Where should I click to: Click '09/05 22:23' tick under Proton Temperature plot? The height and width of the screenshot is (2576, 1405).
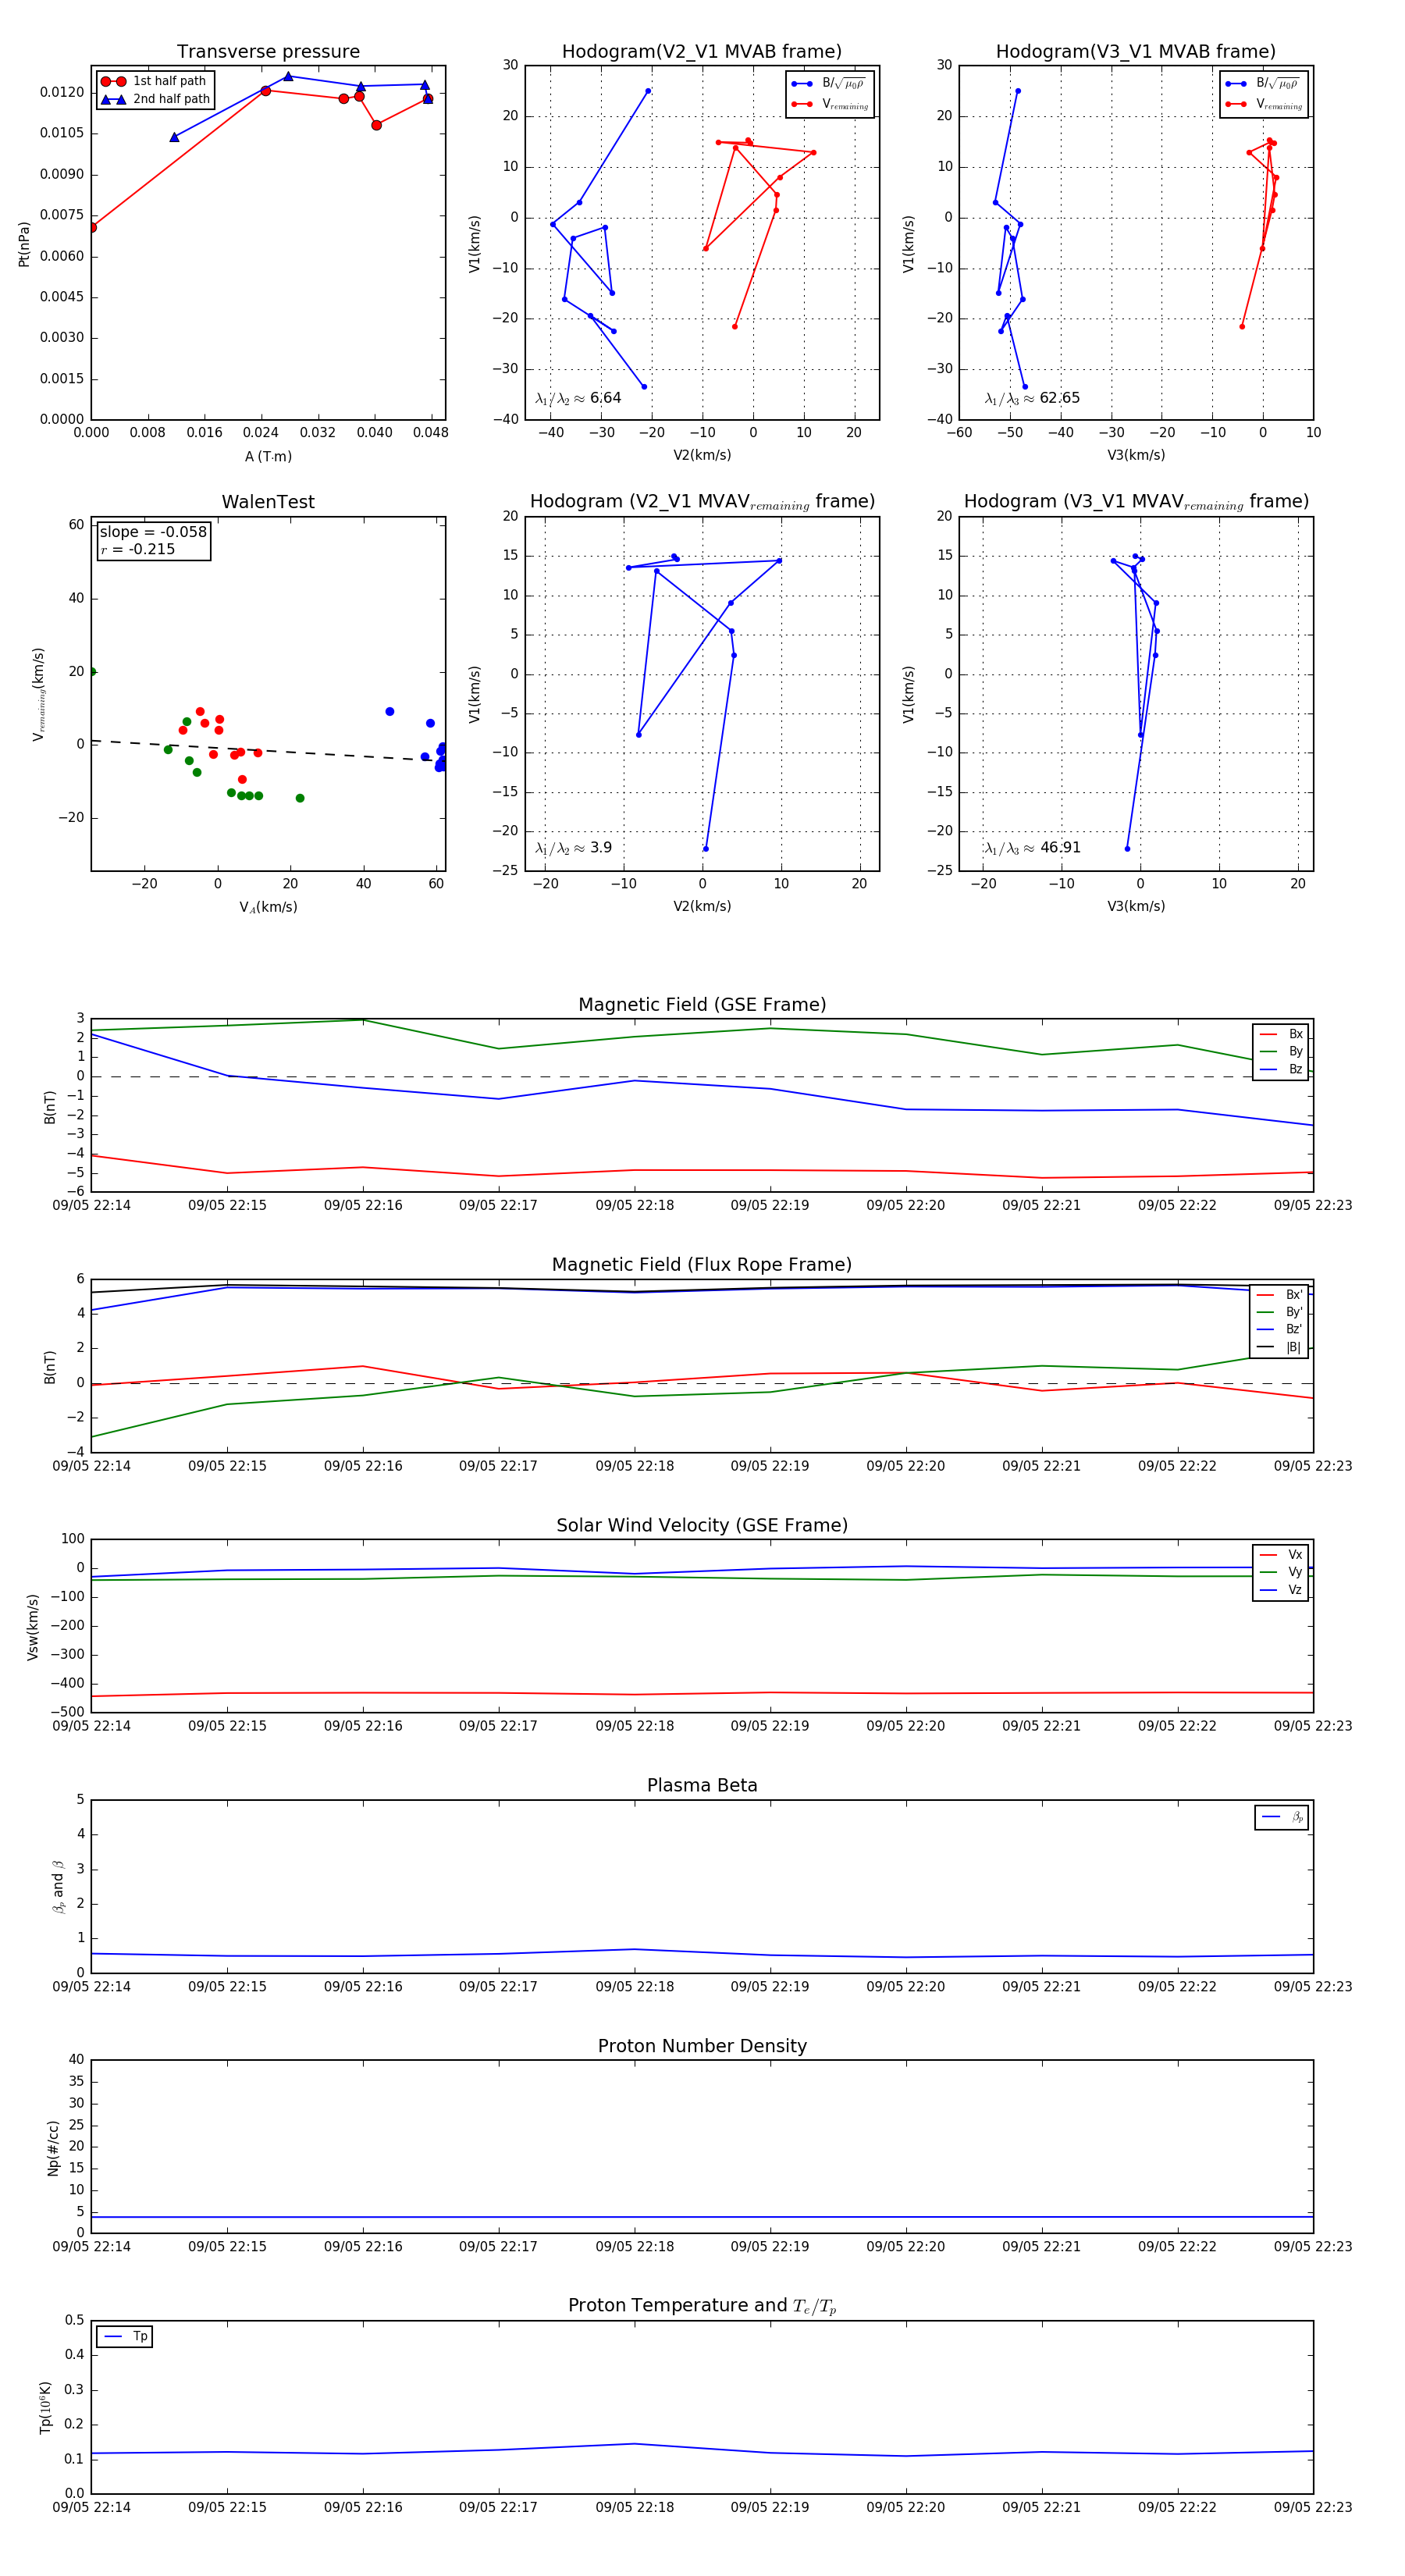(1312, 2507)
